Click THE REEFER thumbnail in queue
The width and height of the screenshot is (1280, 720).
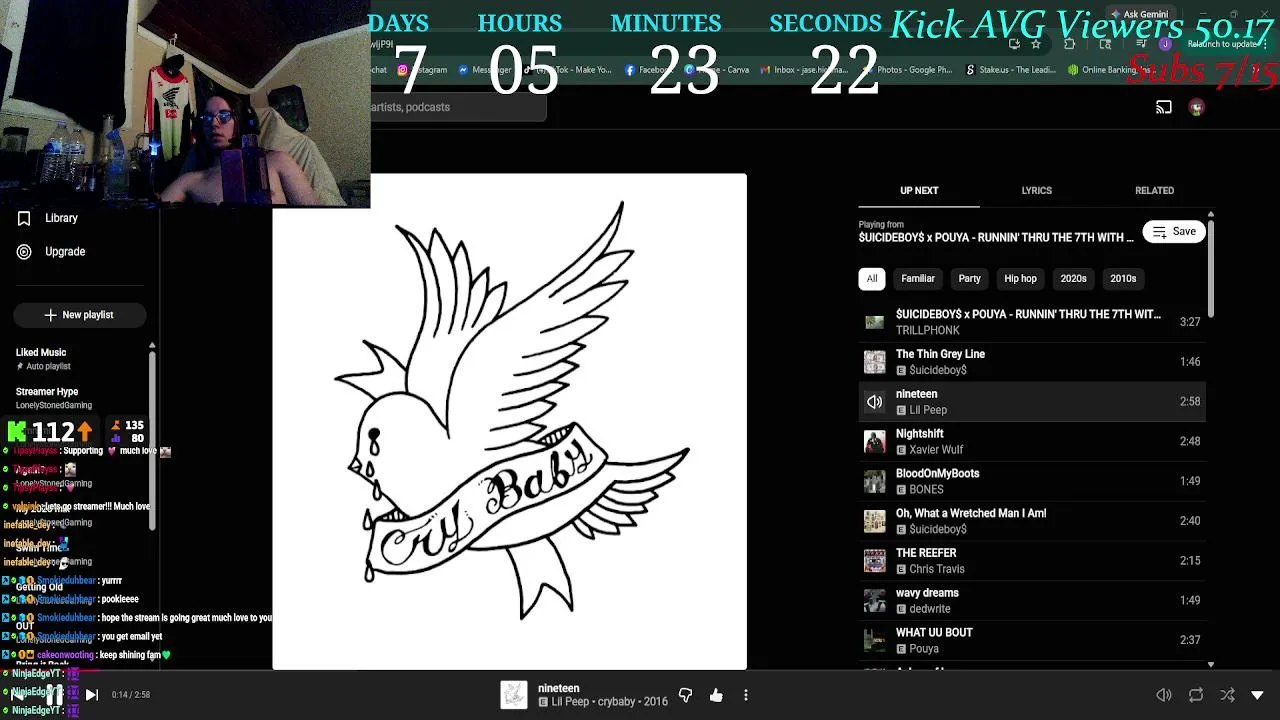pos(875,561)
